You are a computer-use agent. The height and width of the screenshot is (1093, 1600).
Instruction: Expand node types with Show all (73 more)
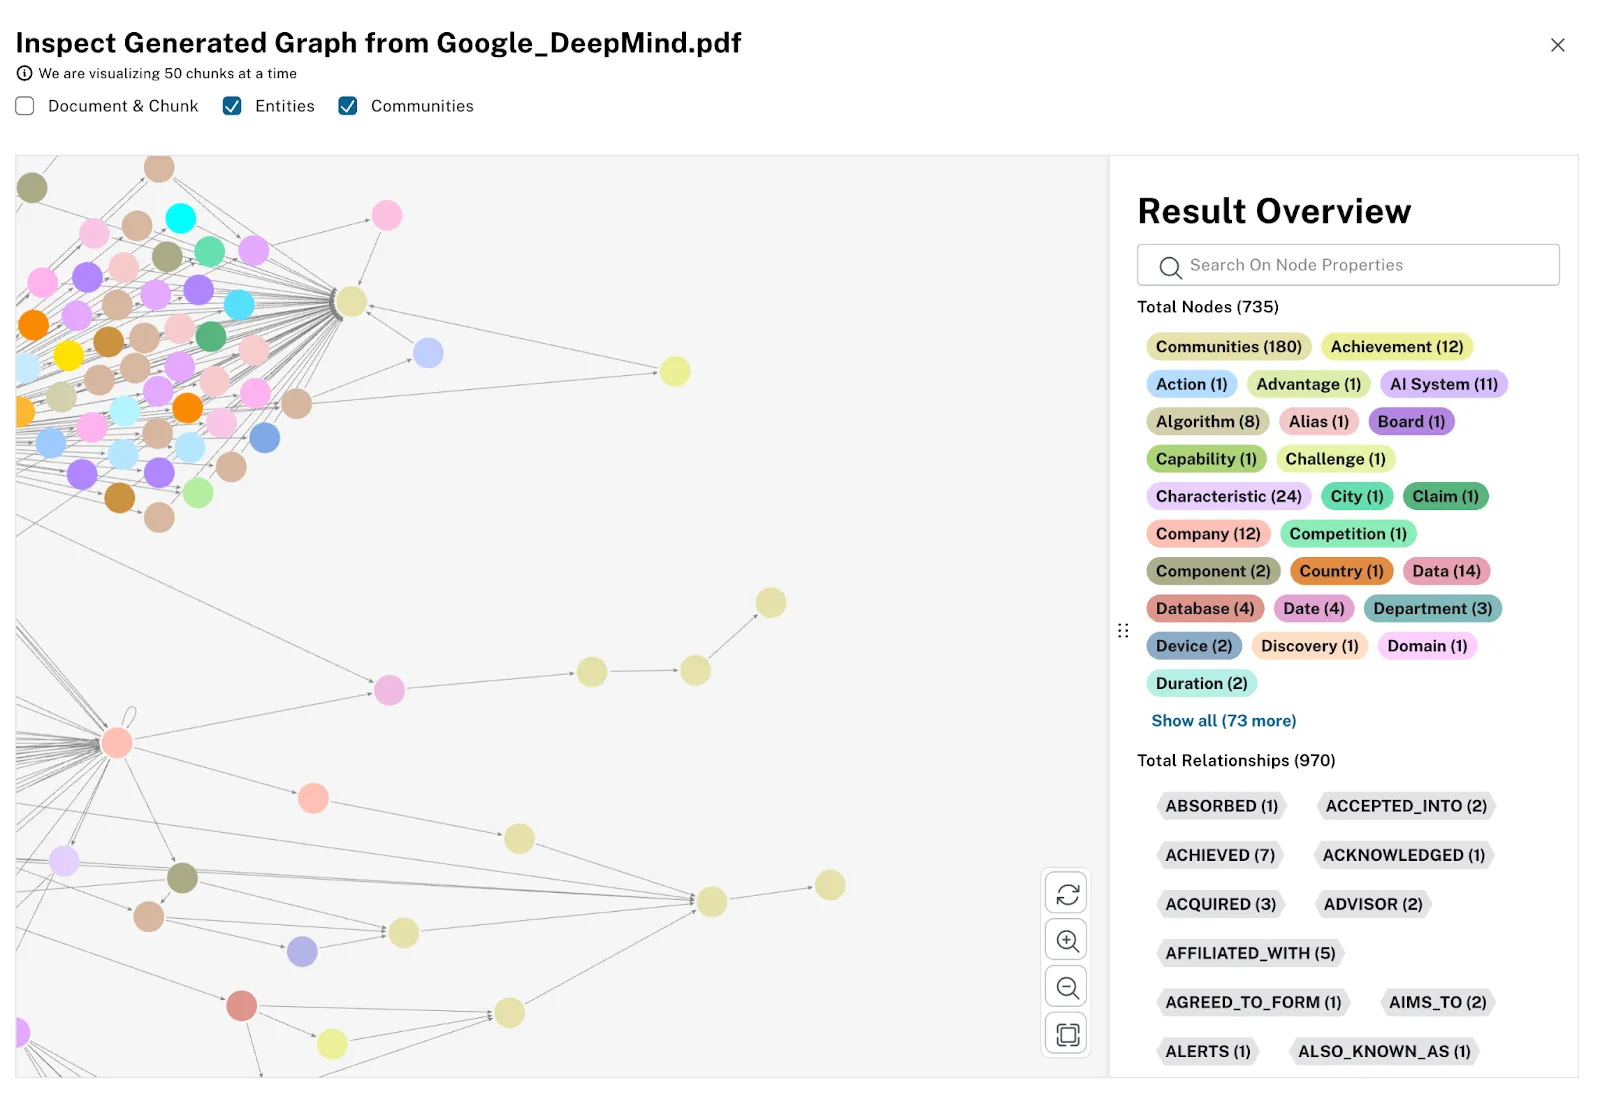(1223, 720)
